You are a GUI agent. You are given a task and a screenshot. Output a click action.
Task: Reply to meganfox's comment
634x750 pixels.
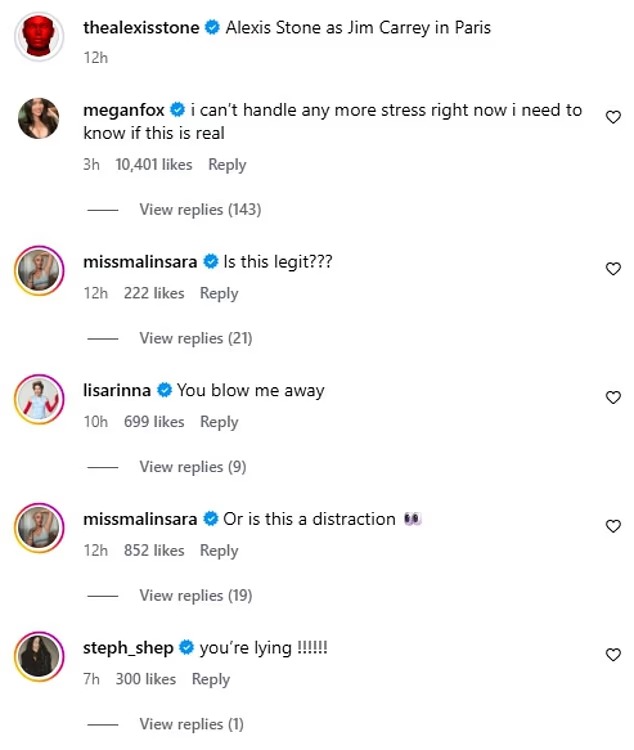click(227, 165)
